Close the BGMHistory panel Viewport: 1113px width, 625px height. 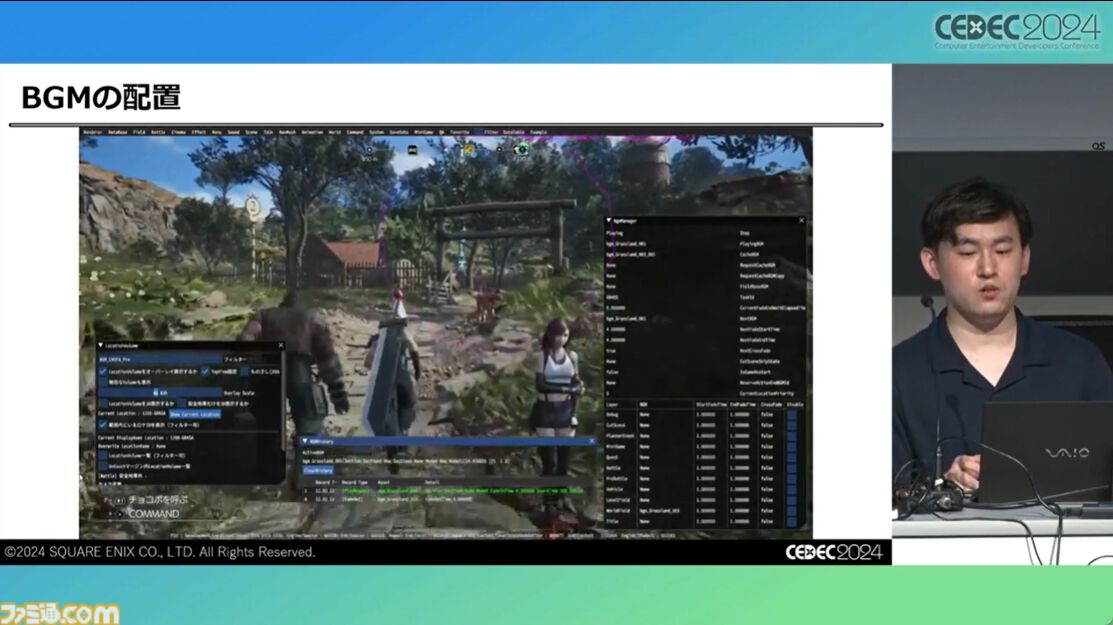(591, 441)
